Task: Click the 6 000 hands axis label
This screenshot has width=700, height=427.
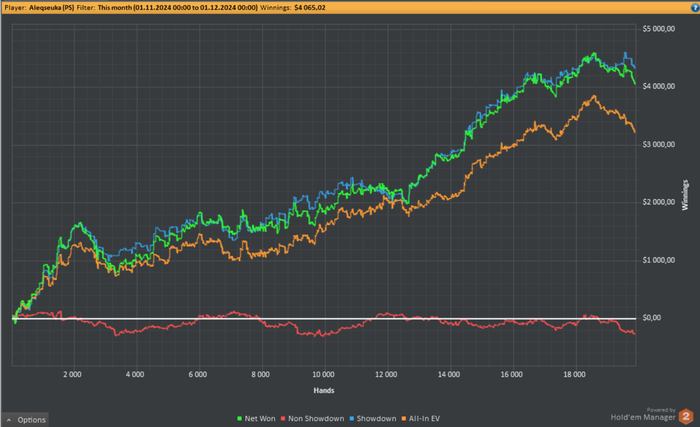Action: 197,374
